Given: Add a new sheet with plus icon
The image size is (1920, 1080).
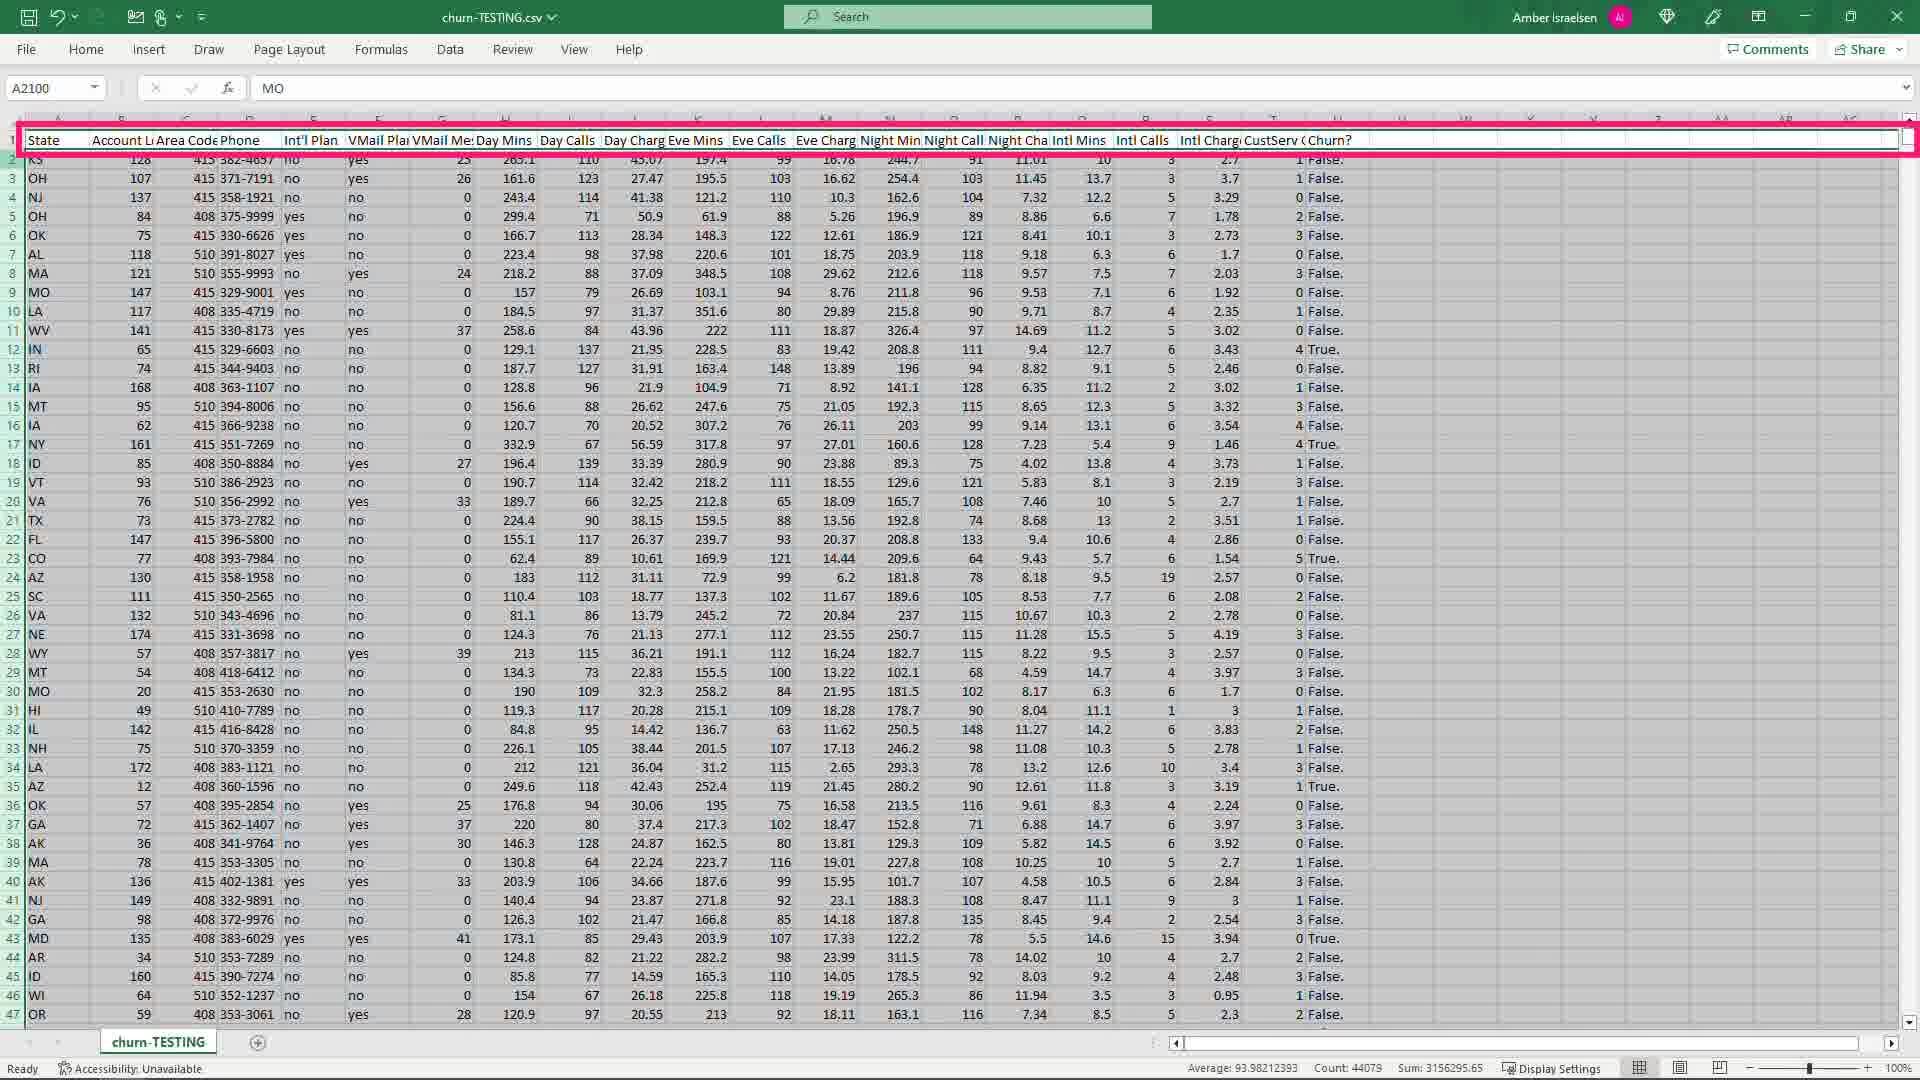Looking at the screenshot, I should tap(257, 1043).
